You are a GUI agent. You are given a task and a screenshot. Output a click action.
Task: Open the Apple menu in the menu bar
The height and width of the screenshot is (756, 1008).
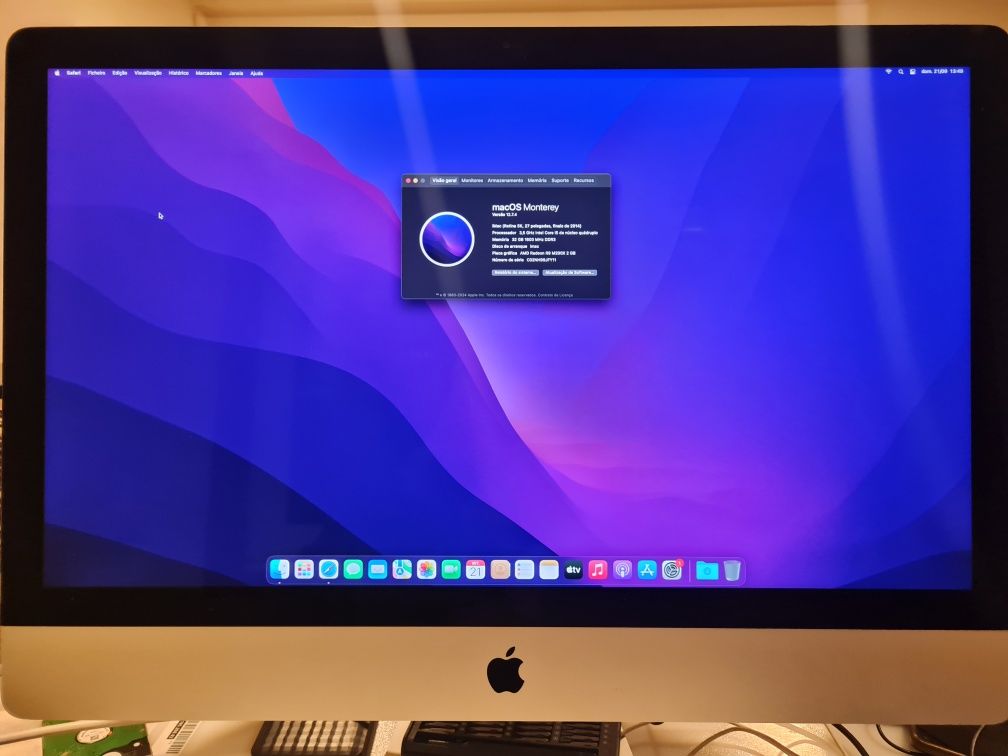click(x=57, y=73)
